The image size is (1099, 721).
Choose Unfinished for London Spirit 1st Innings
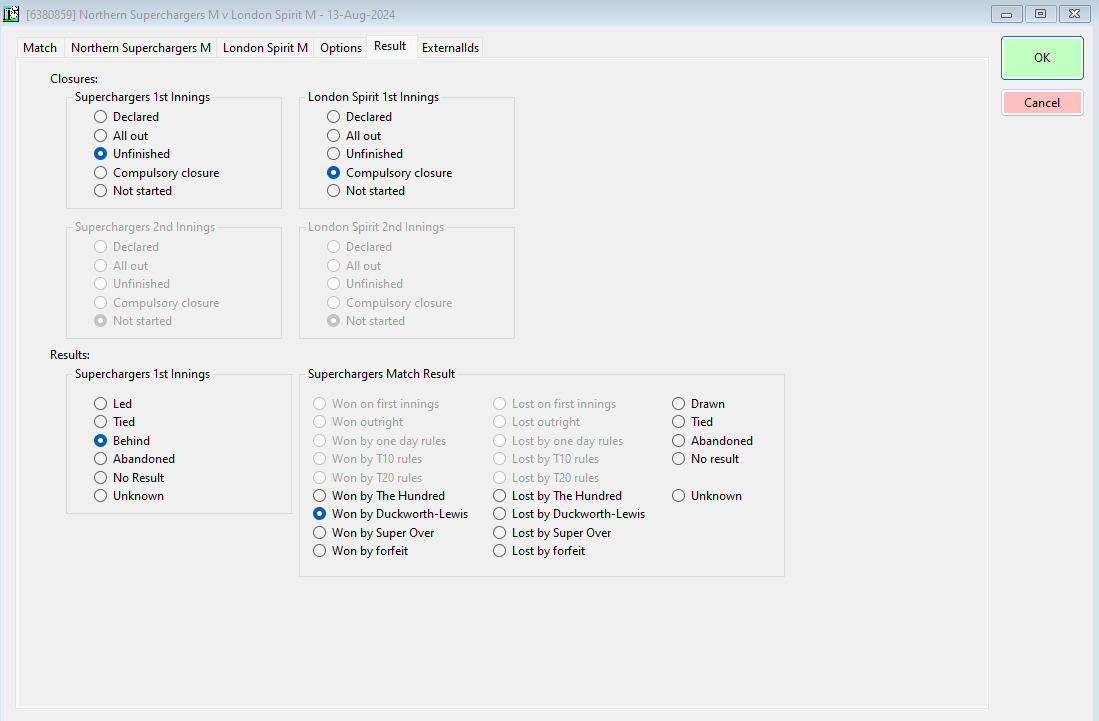(x=364, y=153)
